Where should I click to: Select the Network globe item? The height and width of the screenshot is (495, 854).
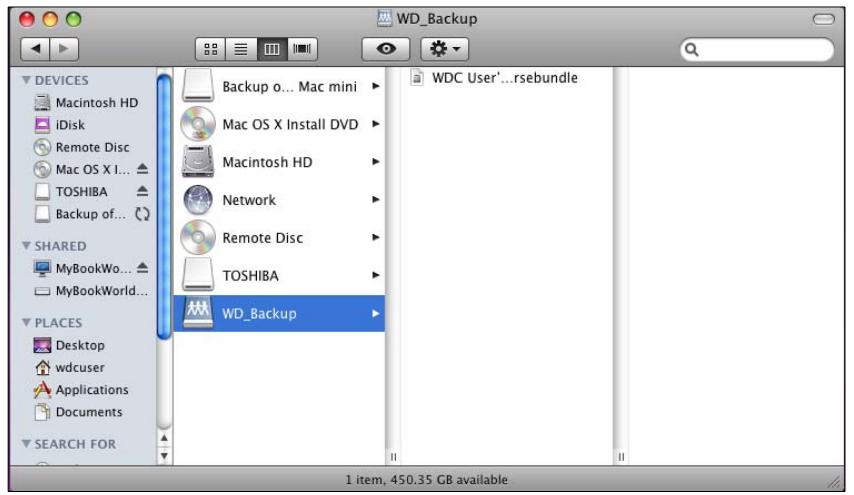pyautogui.click(x=279, y=200)
